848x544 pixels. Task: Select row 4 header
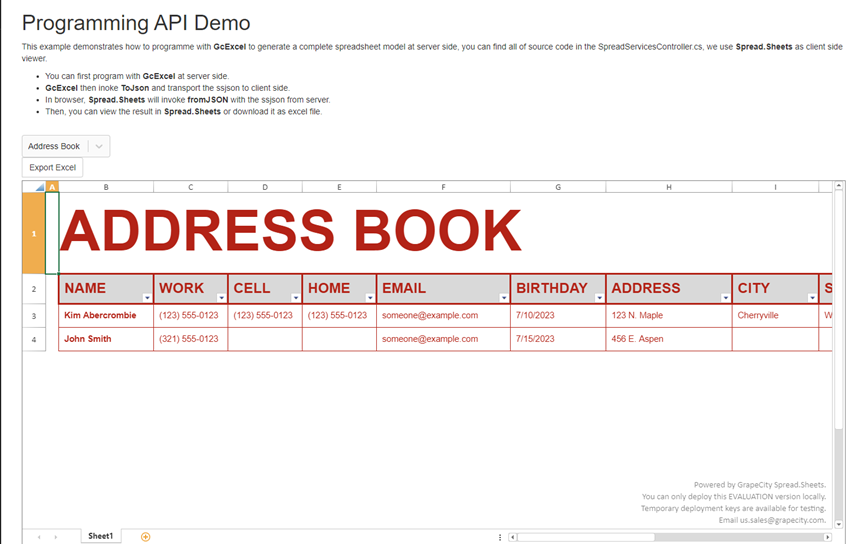click(34, 340)
